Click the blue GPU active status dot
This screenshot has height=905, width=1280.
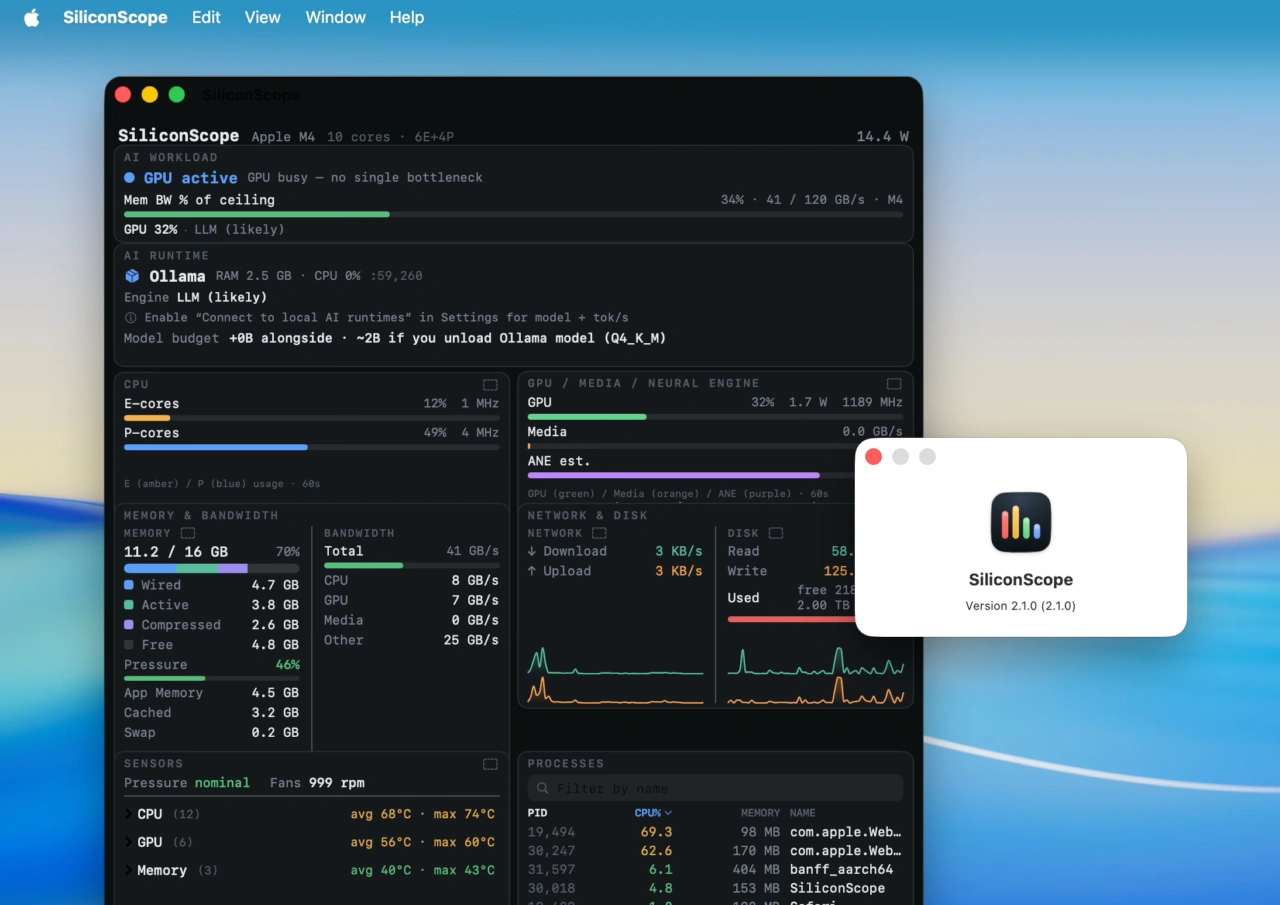[x=129, y=178]
